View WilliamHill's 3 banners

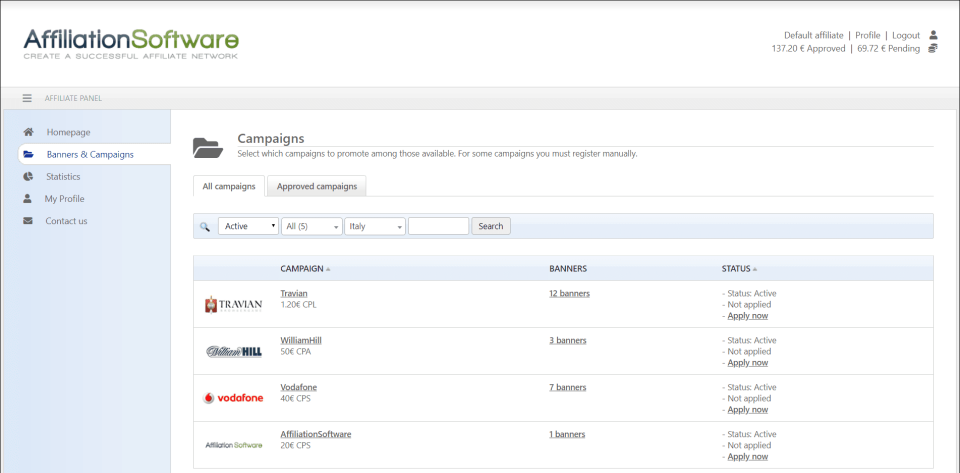(568, 340)
